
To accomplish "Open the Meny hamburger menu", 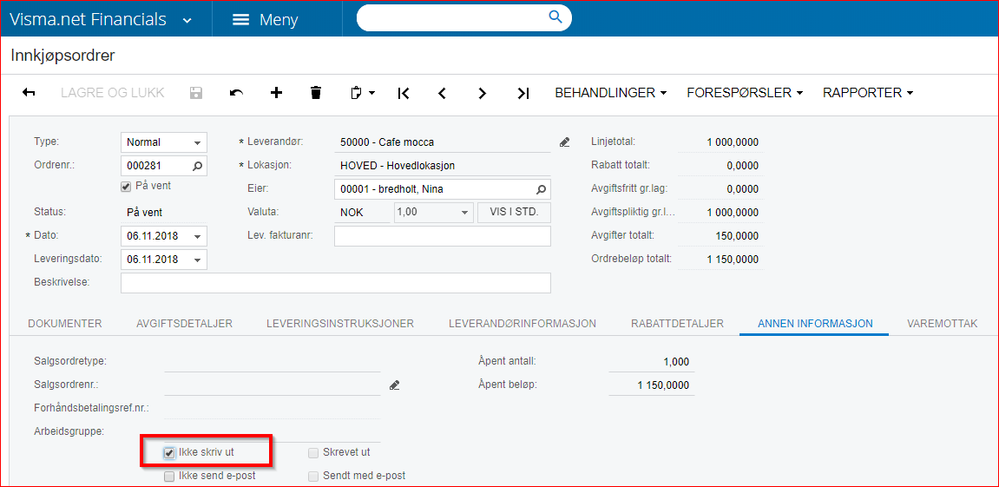I will coord(264,20).
